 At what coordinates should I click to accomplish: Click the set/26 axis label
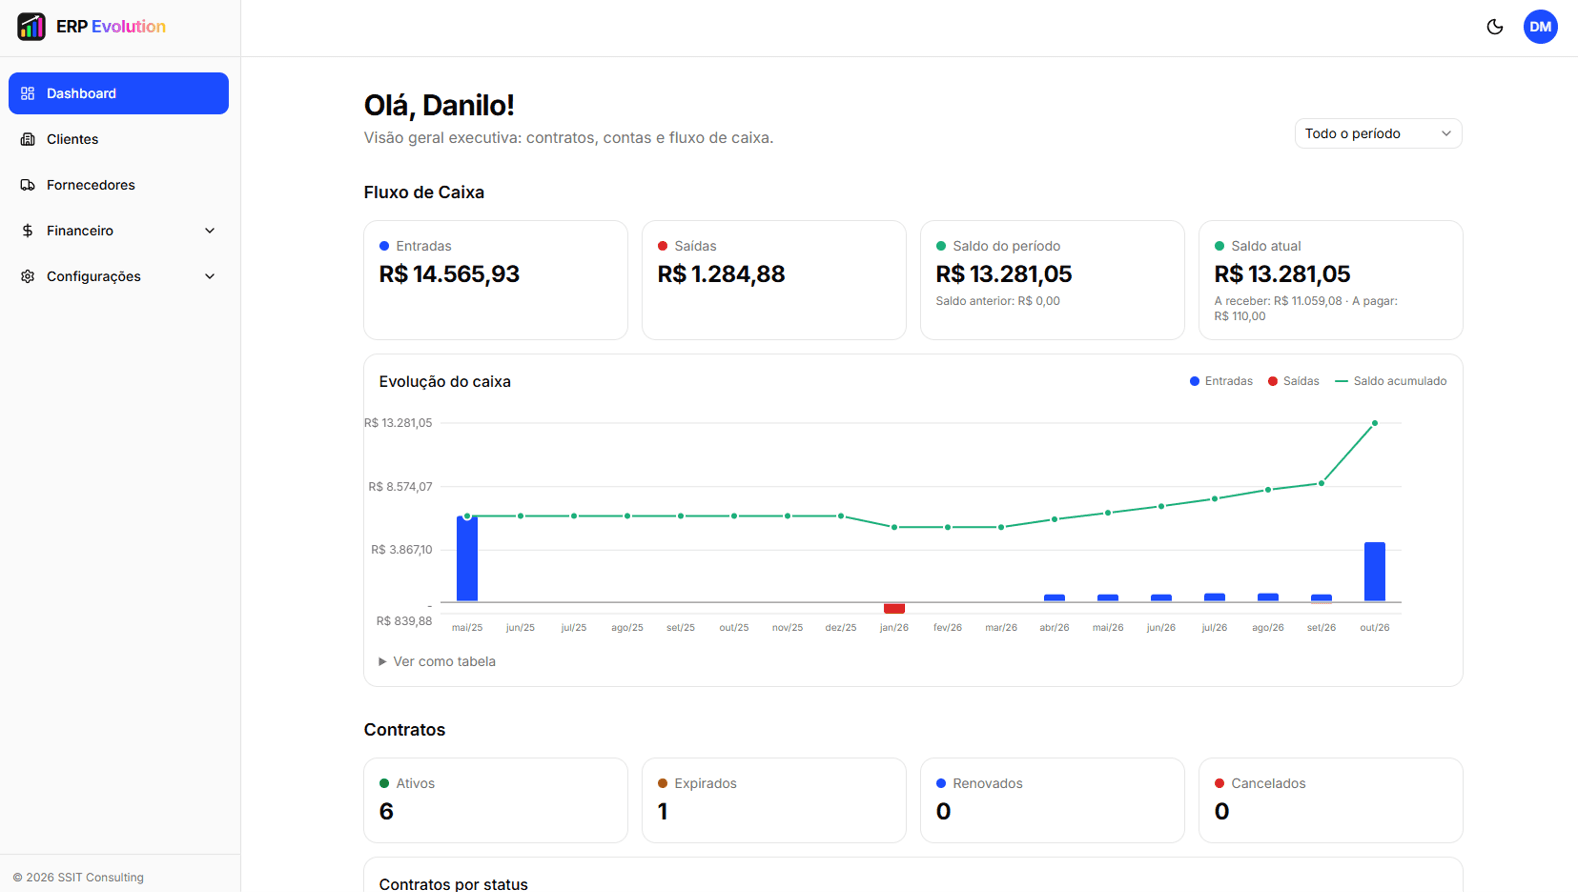1321,628
